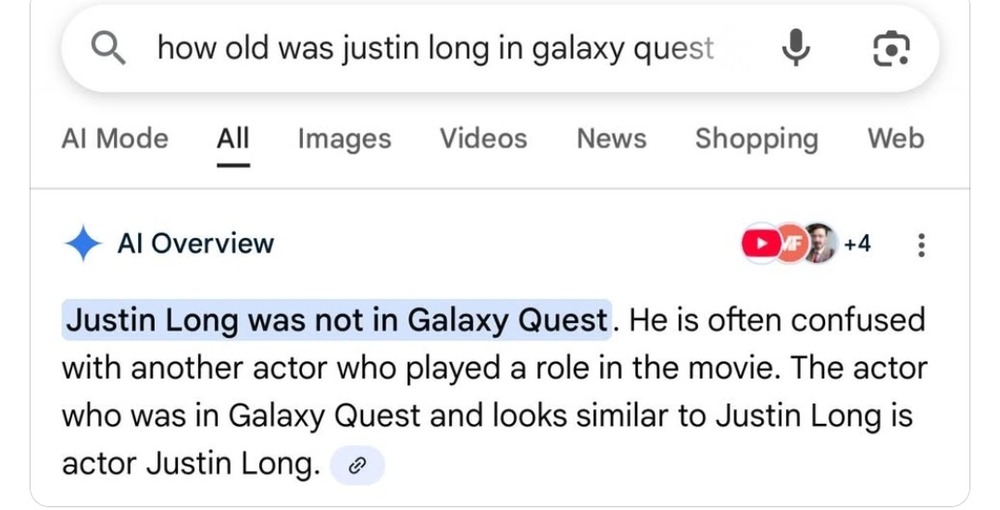
Task: Switch to the AI Mode tab
Action: tap(115, 138)
